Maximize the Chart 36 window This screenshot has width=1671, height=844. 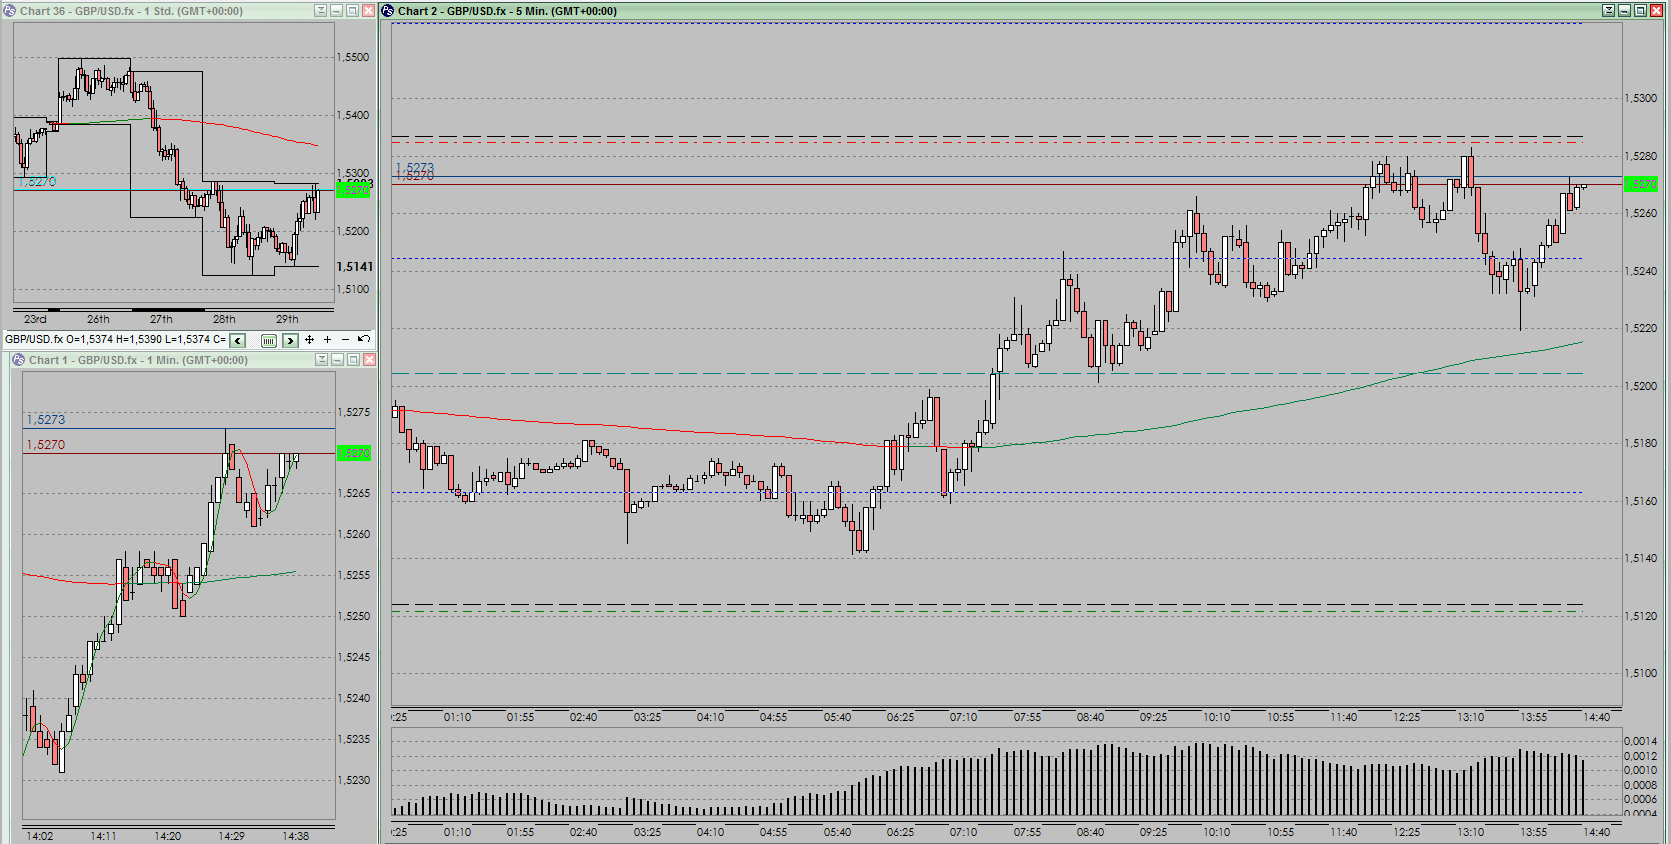[x=352, y=11]
